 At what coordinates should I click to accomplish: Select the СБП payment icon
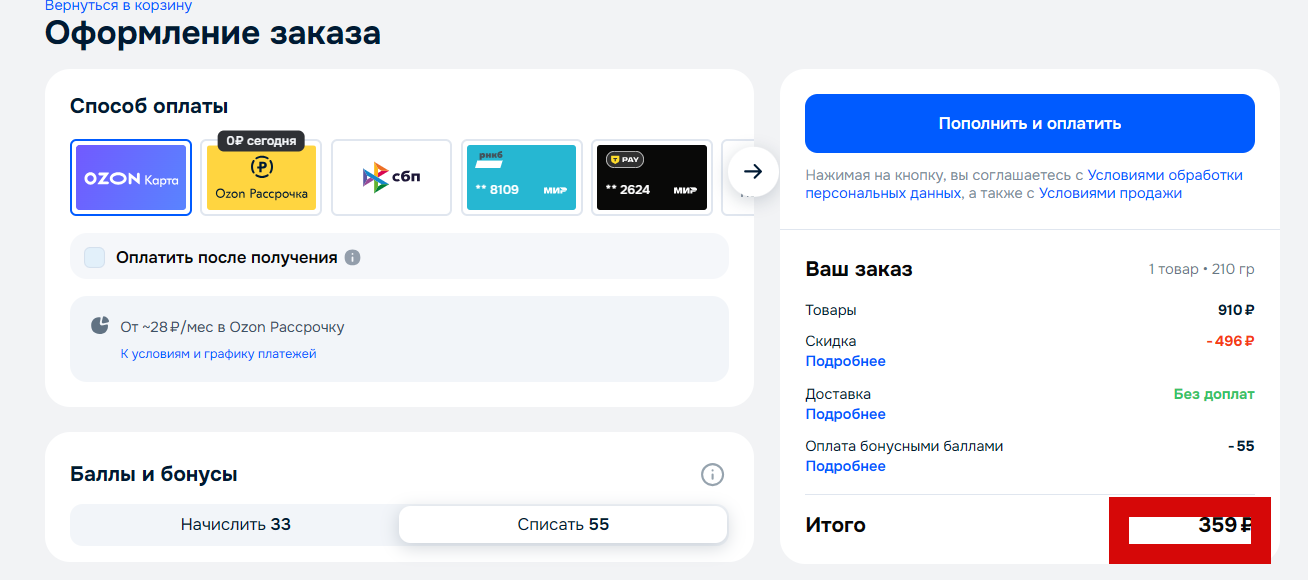[x=391, y=177]
